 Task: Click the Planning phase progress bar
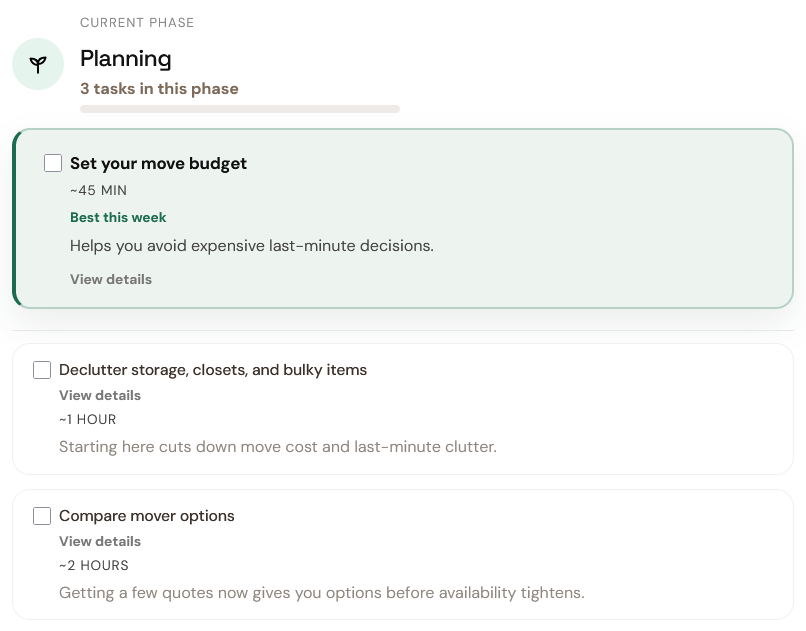click(x=240, y=109)
